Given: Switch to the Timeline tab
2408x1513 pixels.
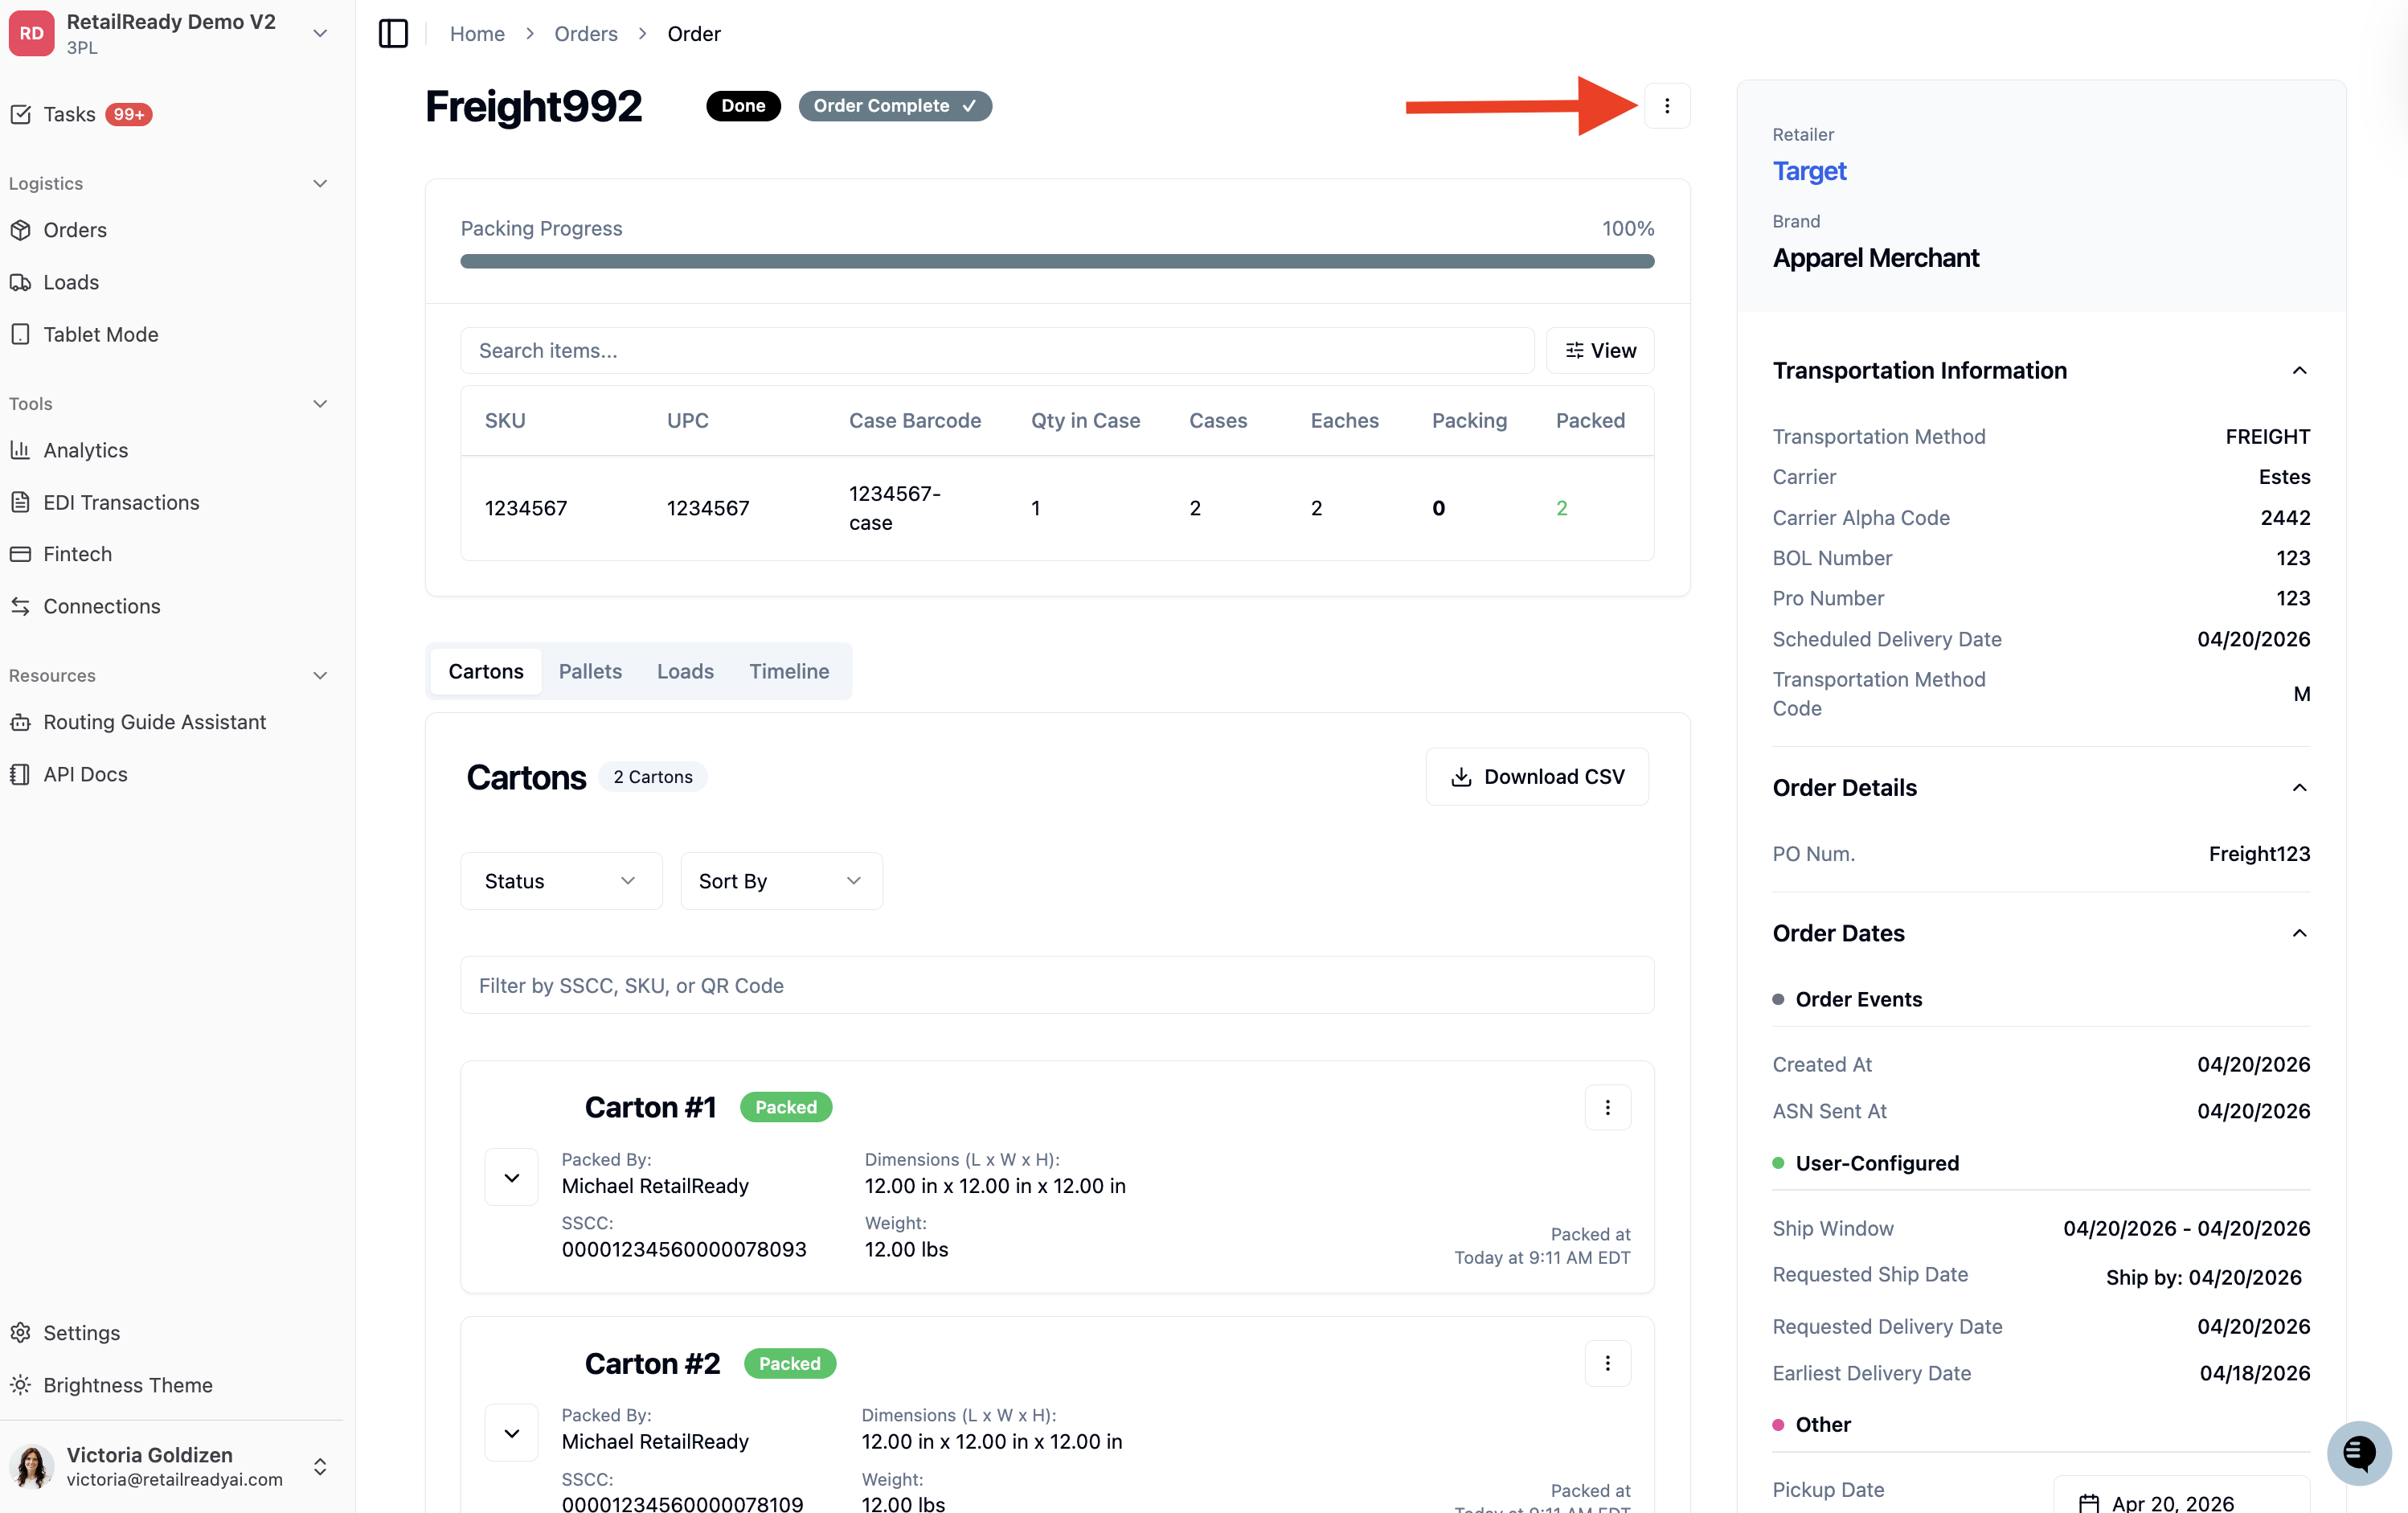Looking at the screenshot, I should pos(789,671).
